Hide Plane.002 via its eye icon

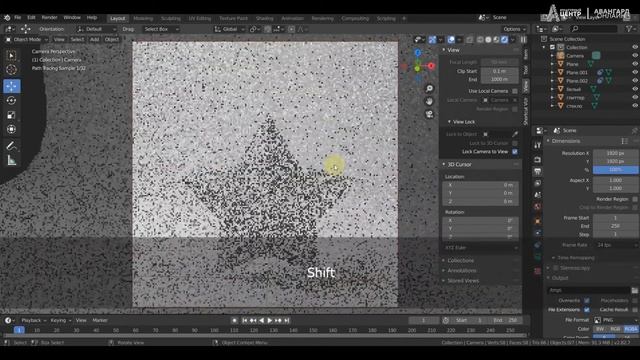click(635, 81)
